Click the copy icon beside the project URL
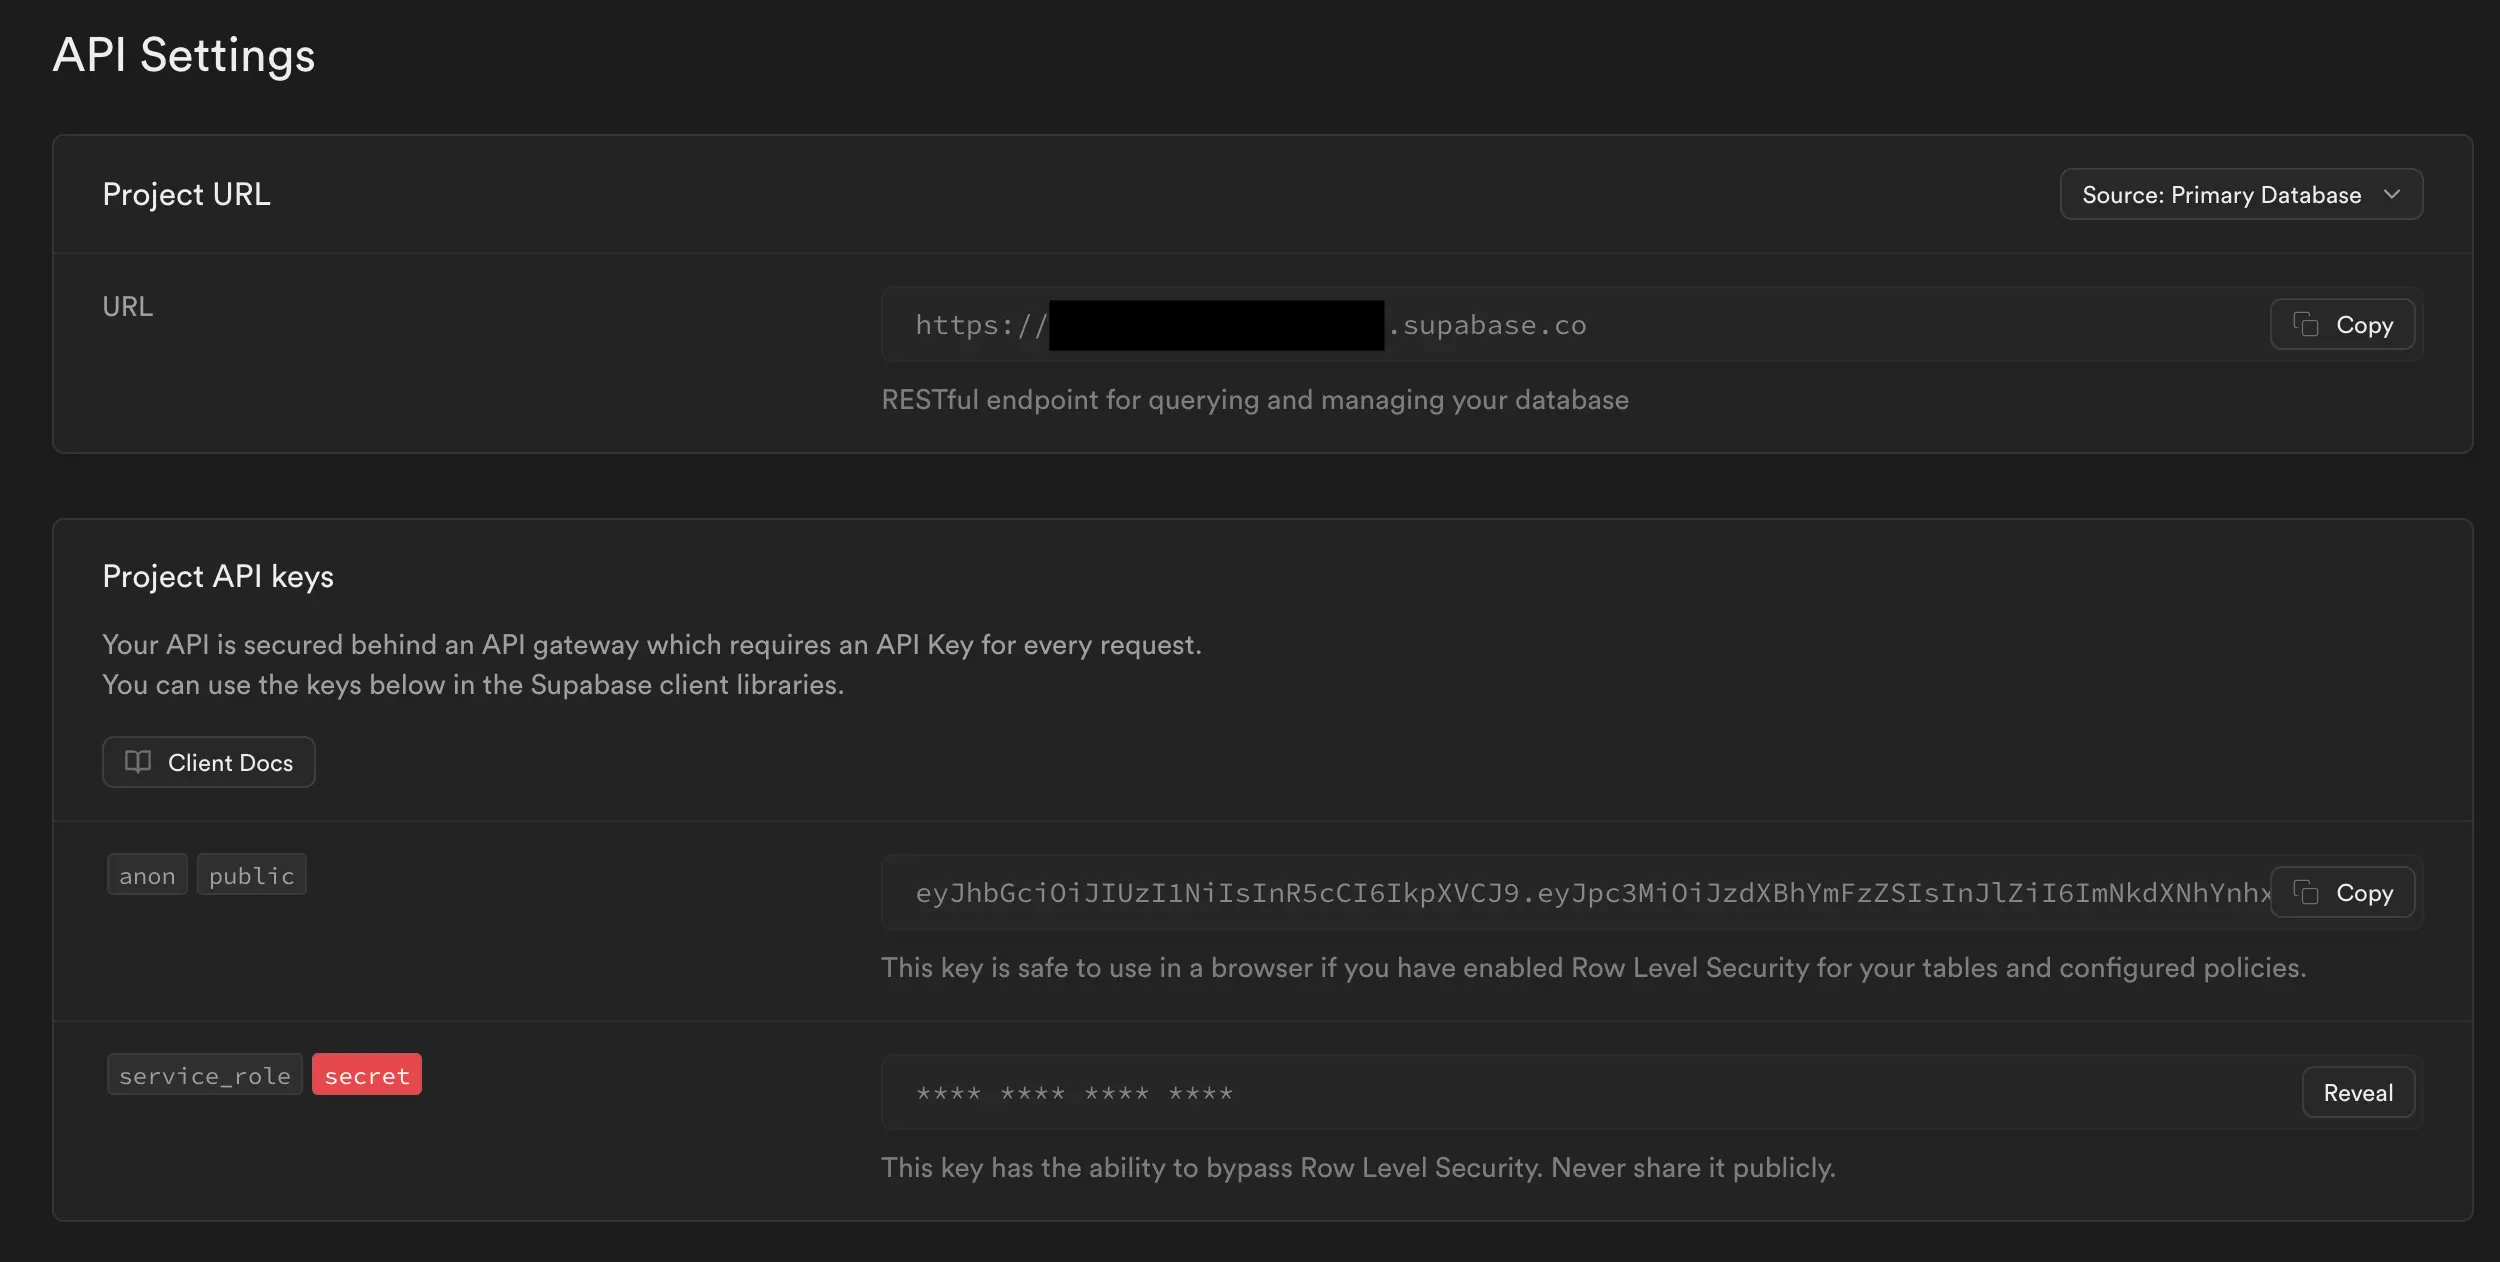This screenshot has width=2500, height=1262. pos(2305,325)
